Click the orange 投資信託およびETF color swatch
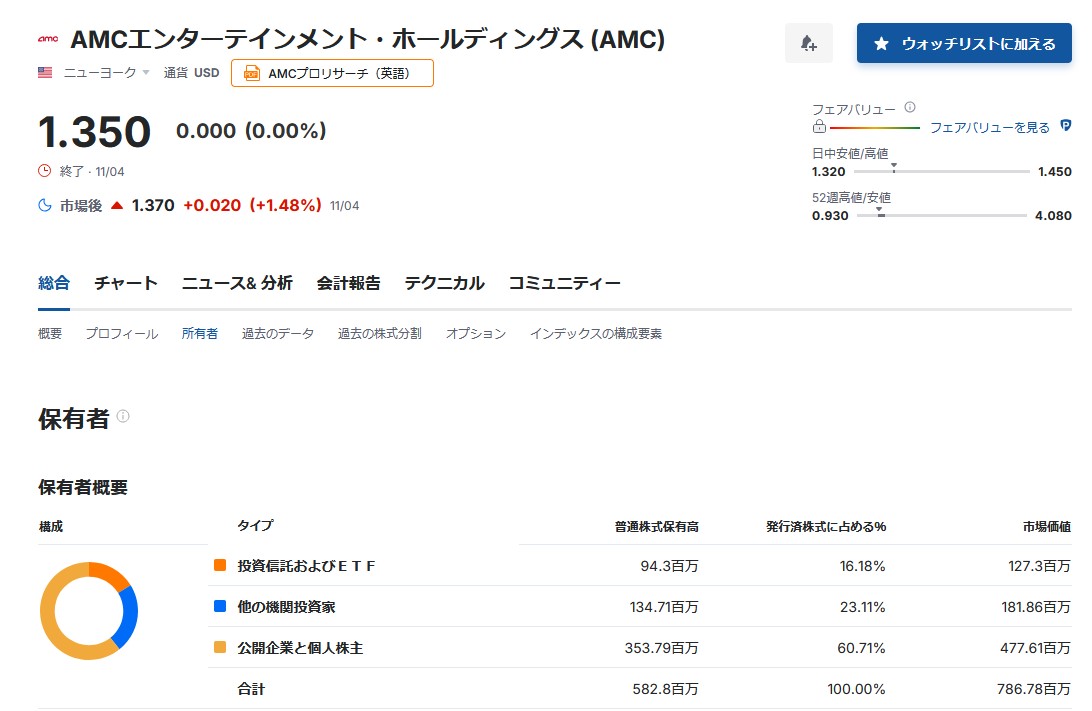This screenshot has width=1092, height=711. click(x=220, y=566)
